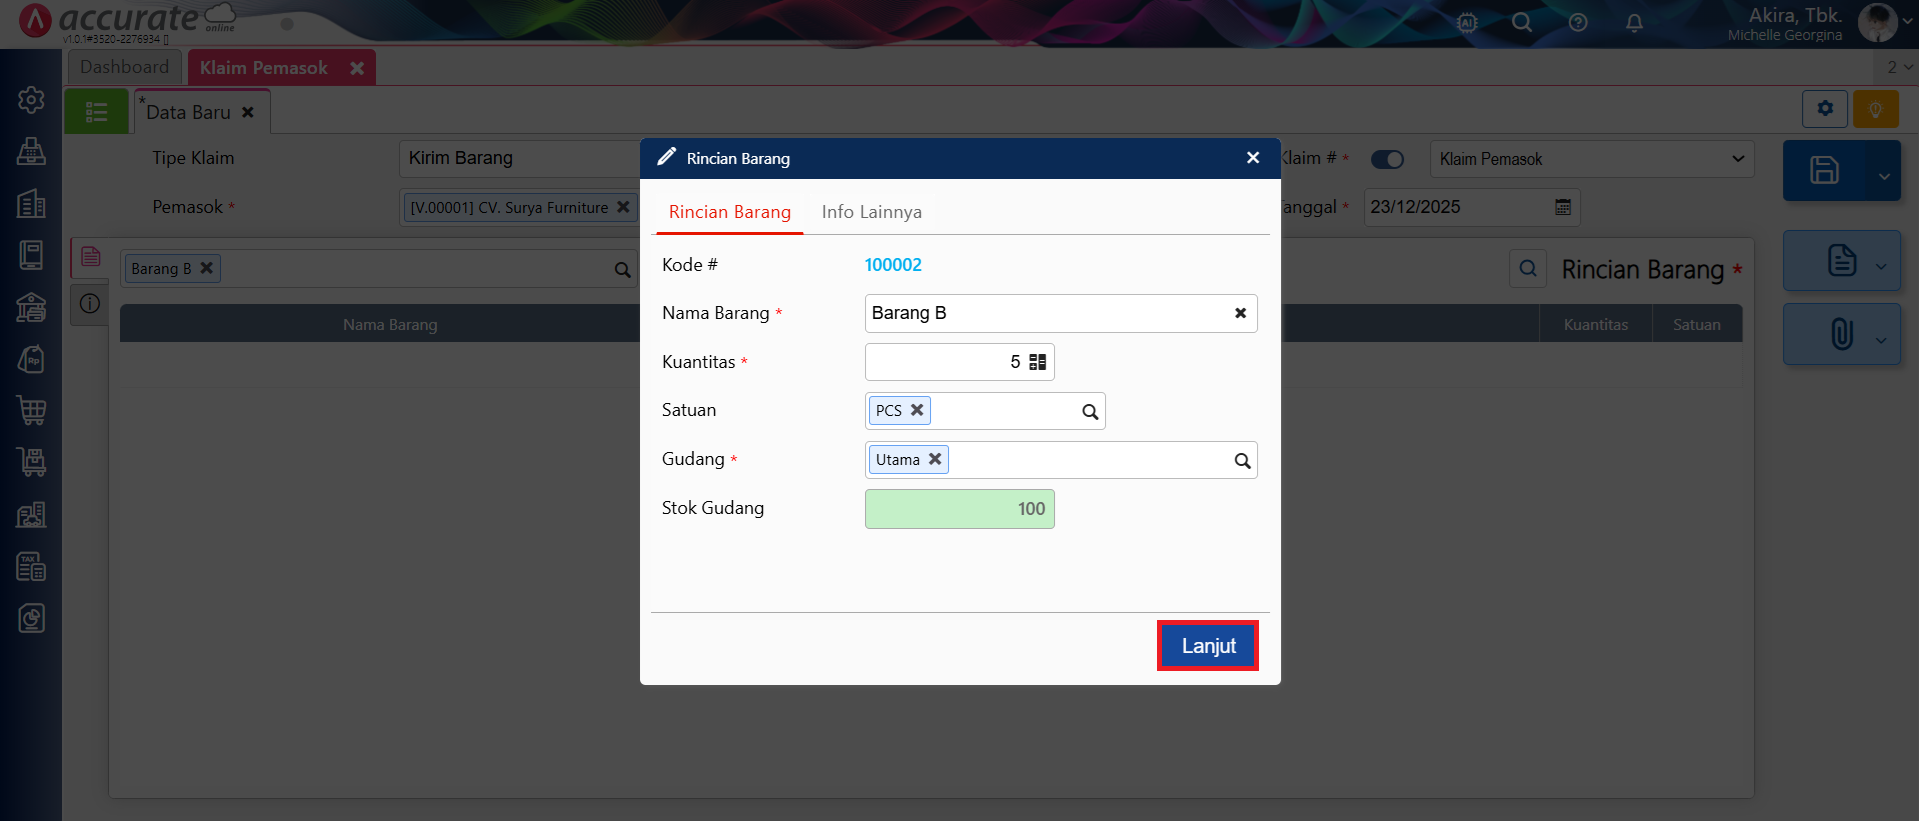Expand the attachment button dropdown arrow
This screenshot has height=821, width=1919.
(x=1881, y=340)
